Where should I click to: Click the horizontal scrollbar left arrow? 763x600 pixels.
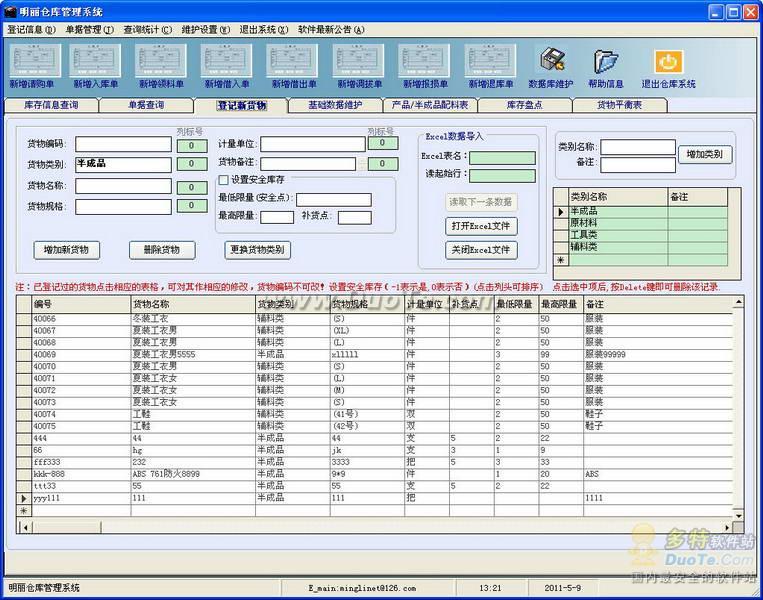(25, 527)
